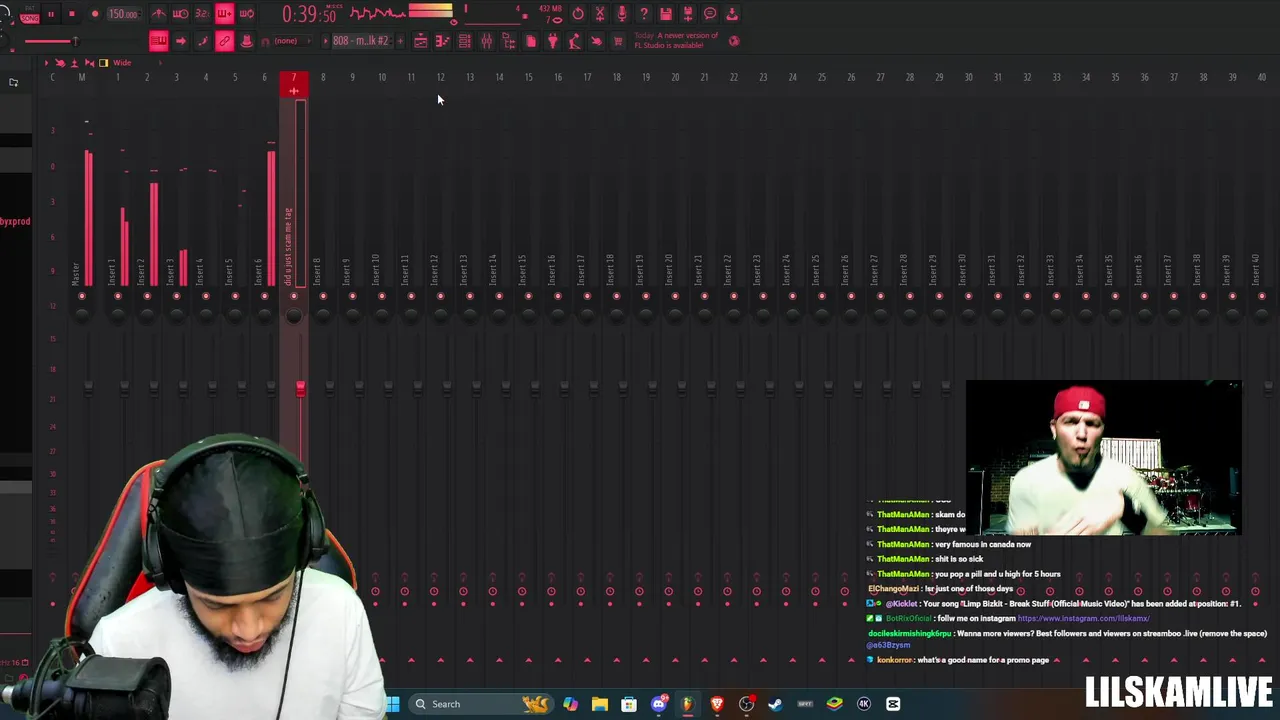Open the Piano roll icon

[x=442, y=41]
